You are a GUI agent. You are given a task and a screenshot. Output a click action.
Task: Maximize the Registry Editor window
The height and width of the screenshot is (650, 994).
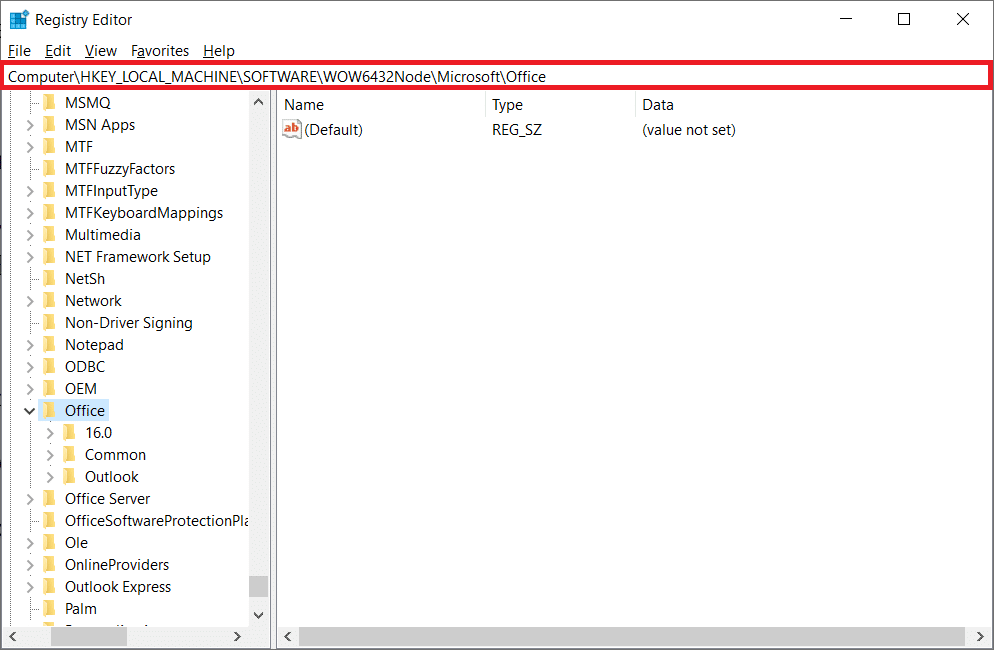(x=904, y=20)
